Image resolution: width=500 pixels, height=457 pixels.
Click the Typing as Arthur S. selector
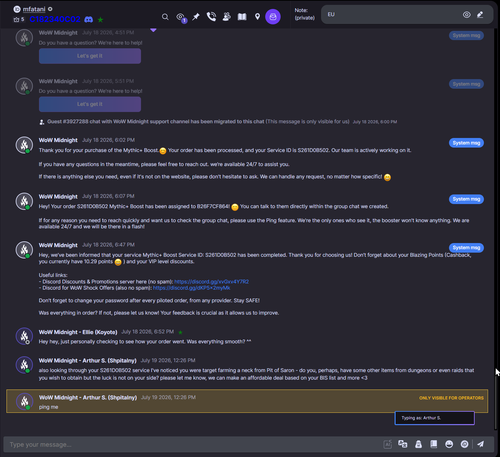click(x=435, y=418)
